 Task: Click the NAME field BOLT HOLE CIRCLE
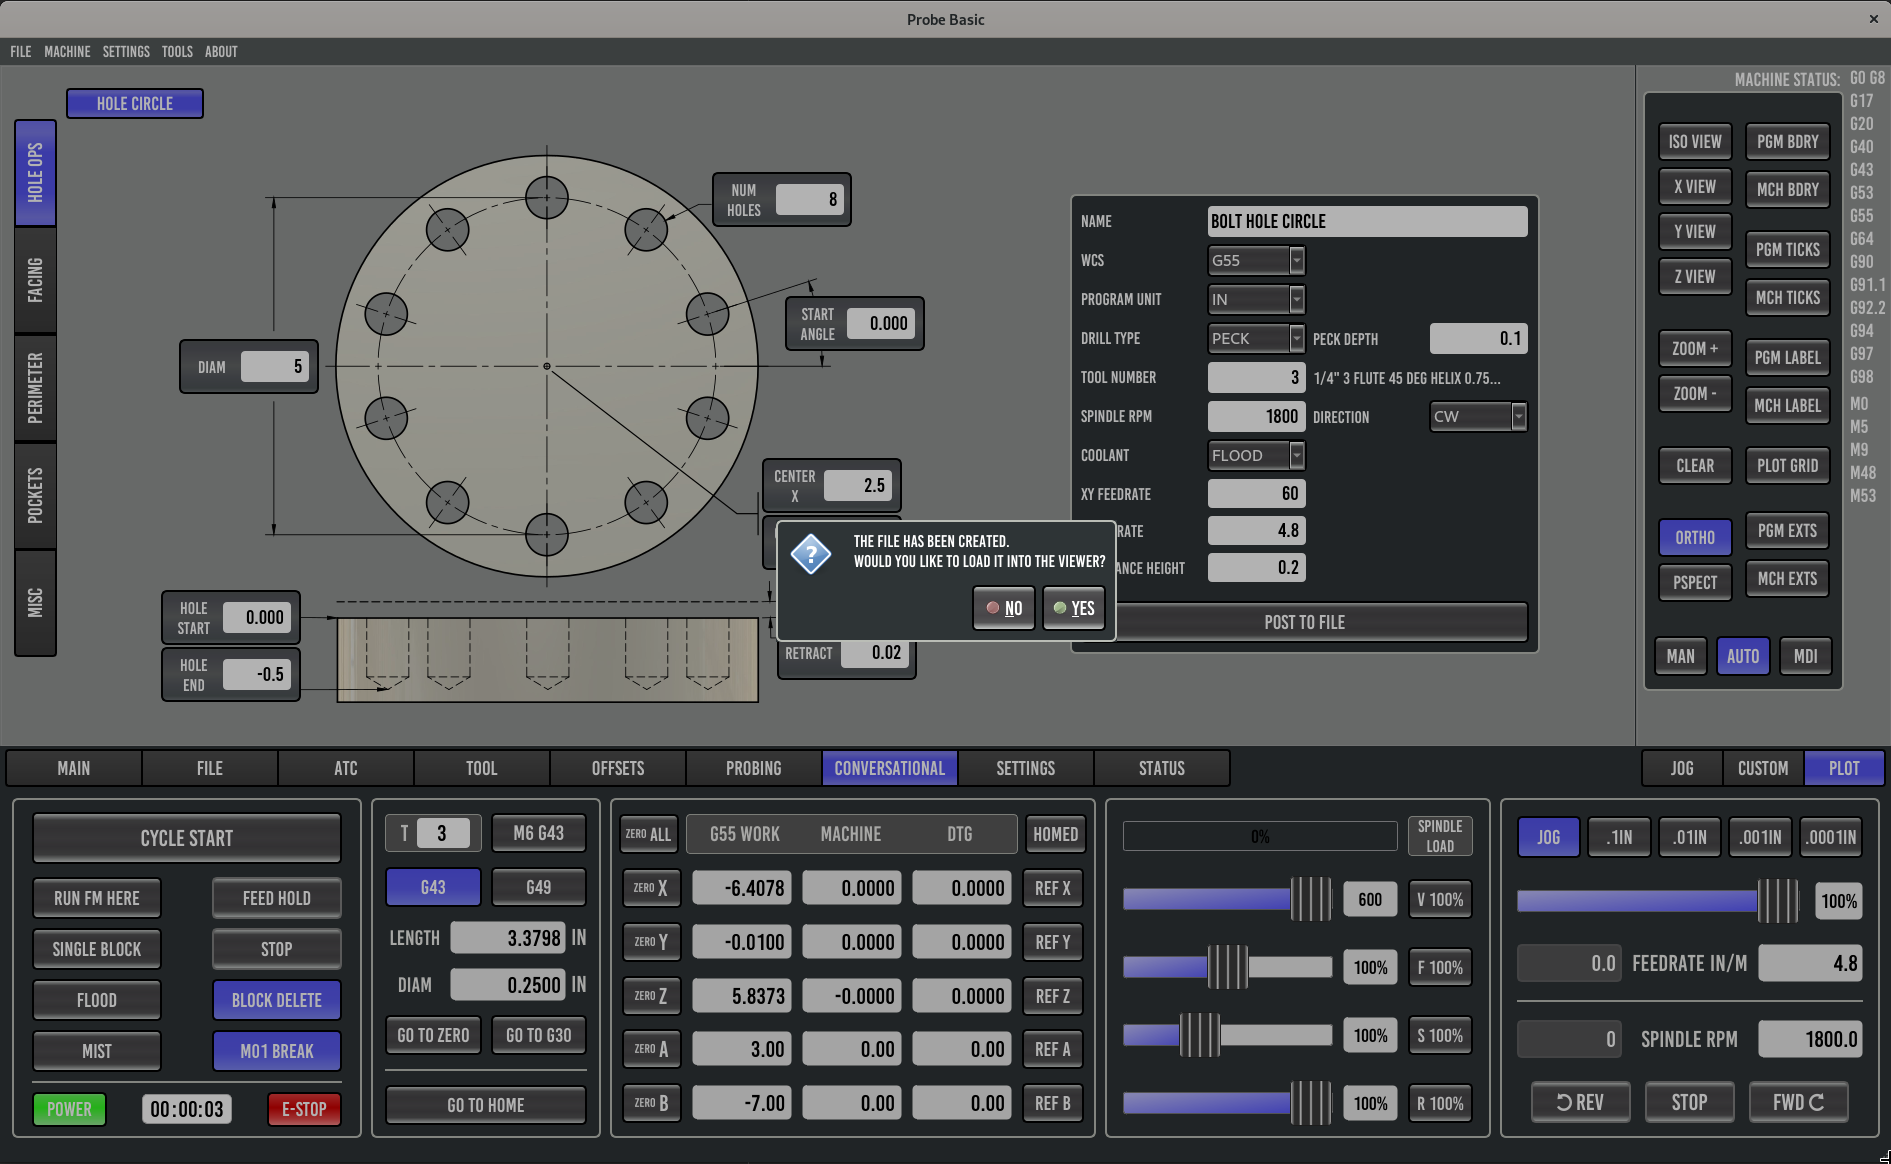(1367, 221)
